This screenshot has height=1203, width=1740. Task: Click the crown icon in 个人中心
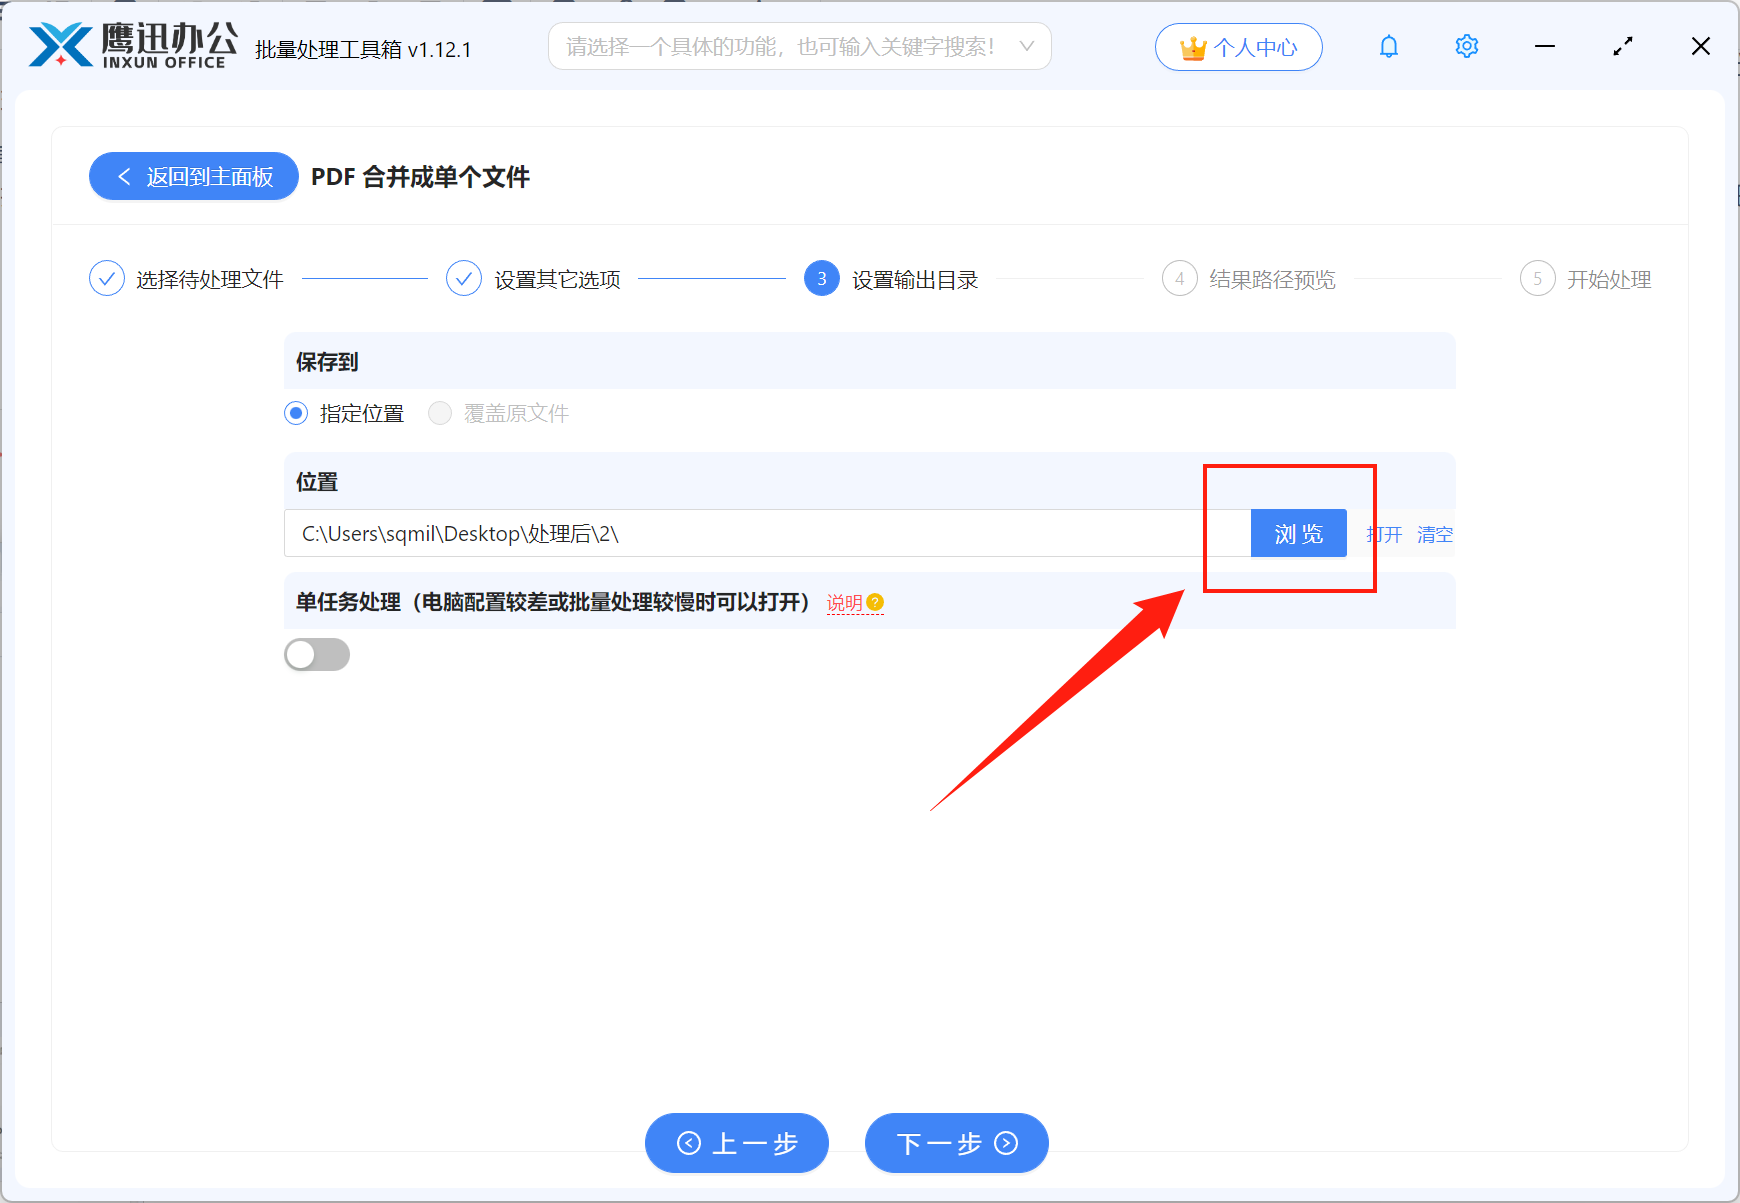click(x=1192, y=46)
